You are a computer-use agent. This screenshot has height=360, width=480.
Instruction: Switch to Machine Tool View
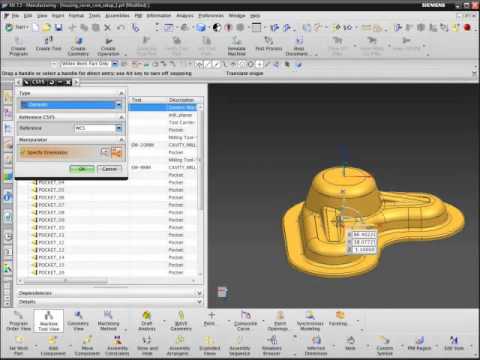point(49,320)
